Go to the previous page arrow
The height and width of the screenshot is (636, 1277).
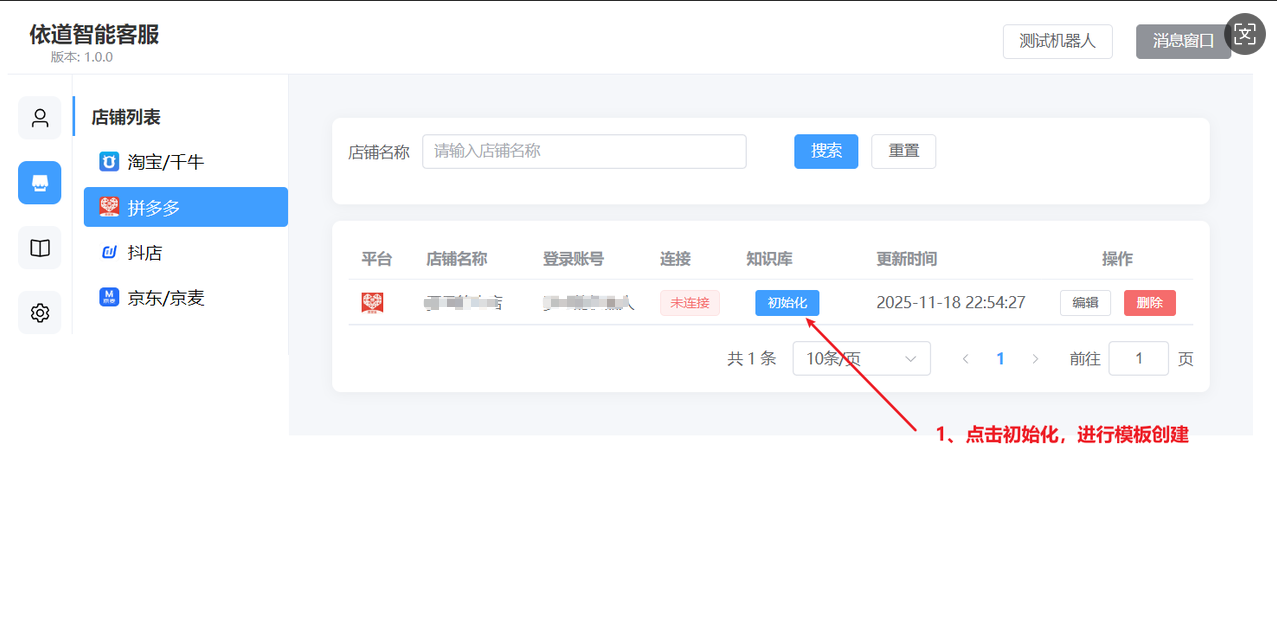(x=965, y=359)
